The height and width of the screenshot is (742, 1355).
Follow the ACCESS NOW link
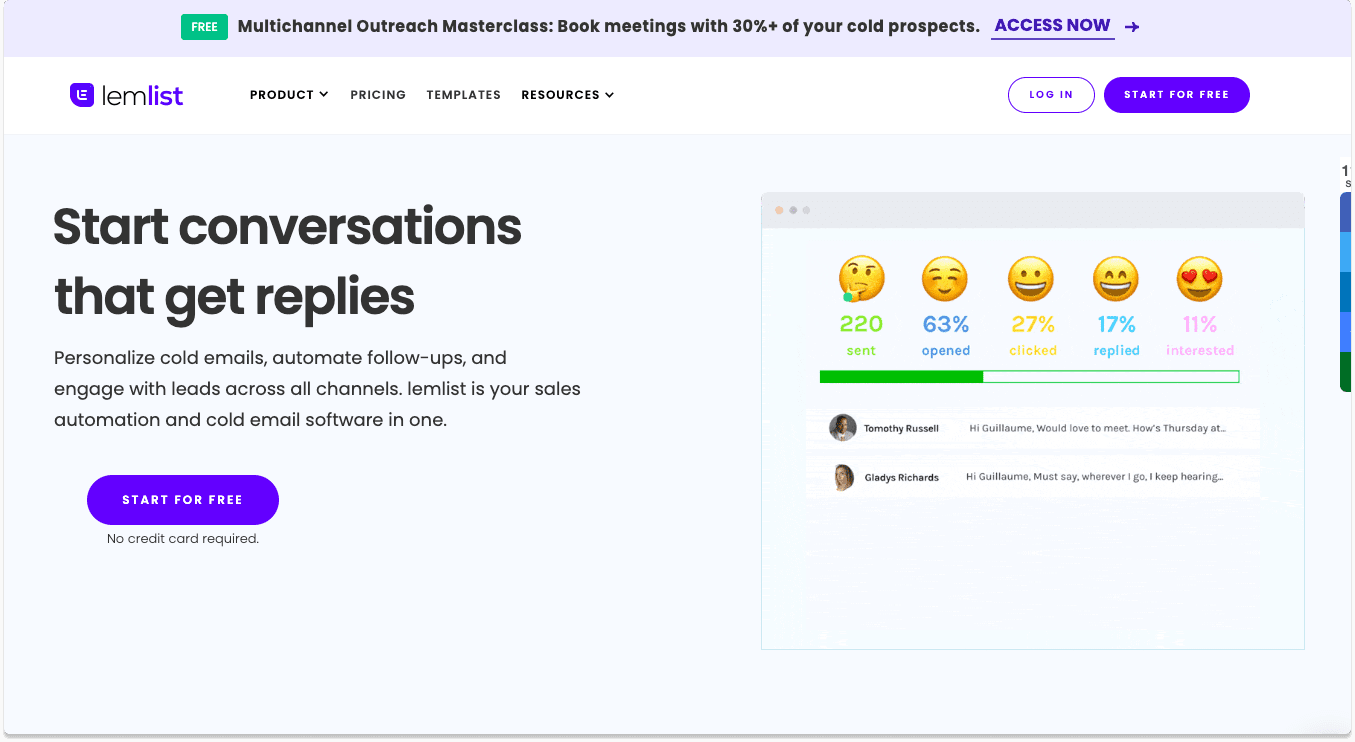click(1052, 26)
